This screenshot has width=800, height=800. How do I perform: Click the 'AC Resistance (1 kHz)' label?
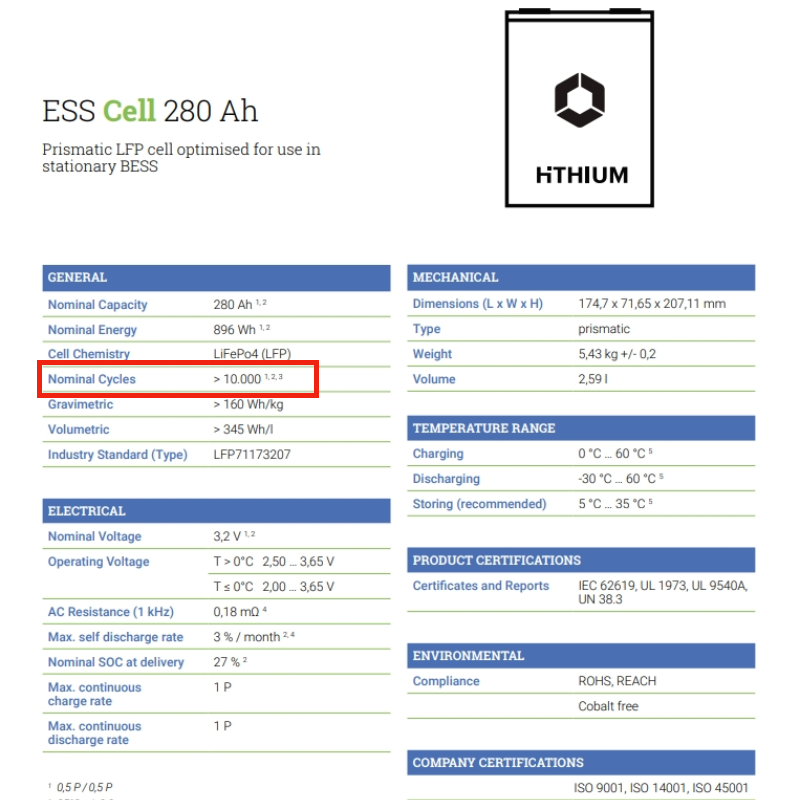click(x=111, y=612)
